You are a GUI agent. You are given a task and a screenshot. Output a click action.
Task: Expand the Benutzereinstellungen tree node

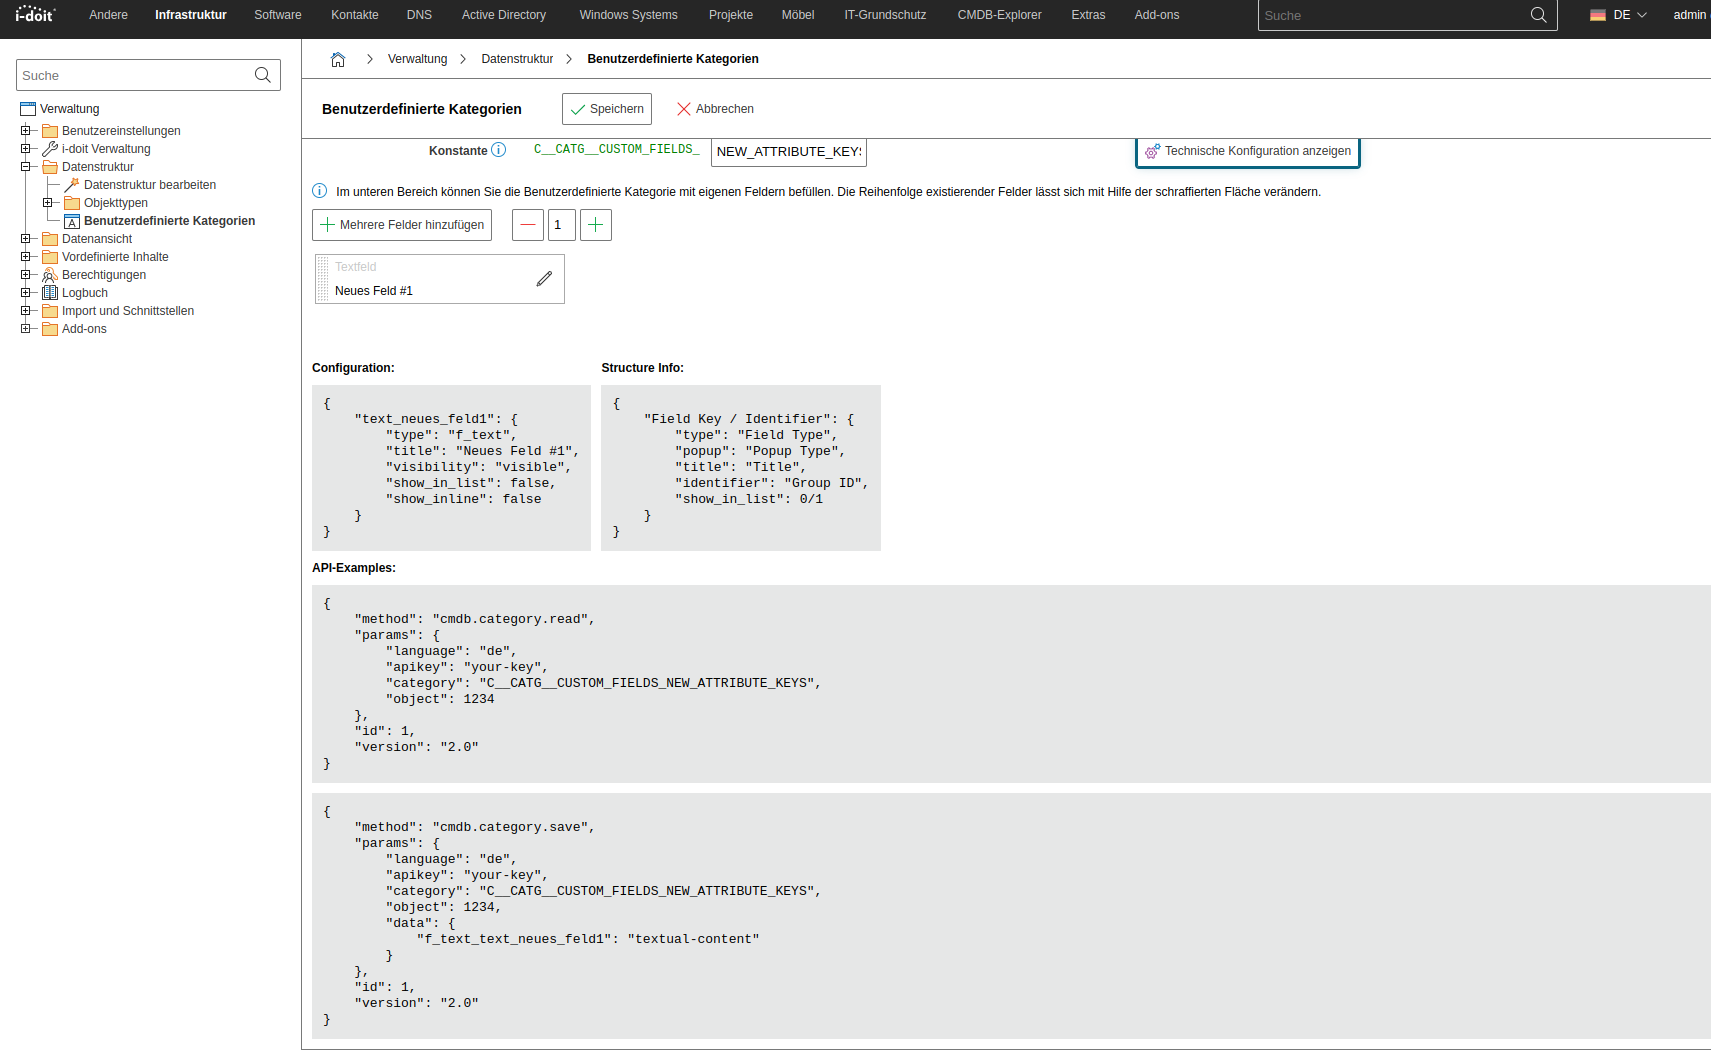pyautogui.click(x=26, y=131)
